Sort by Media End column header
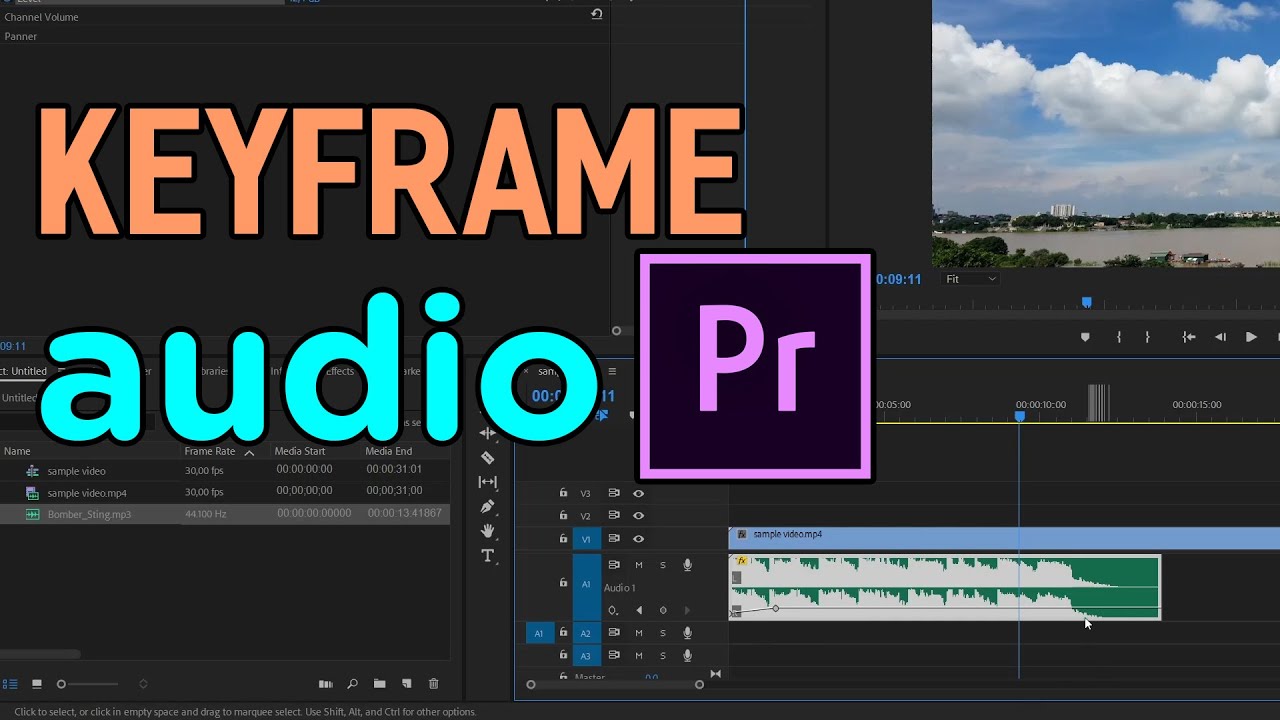 pyautogui.click(x=389, y=451)
